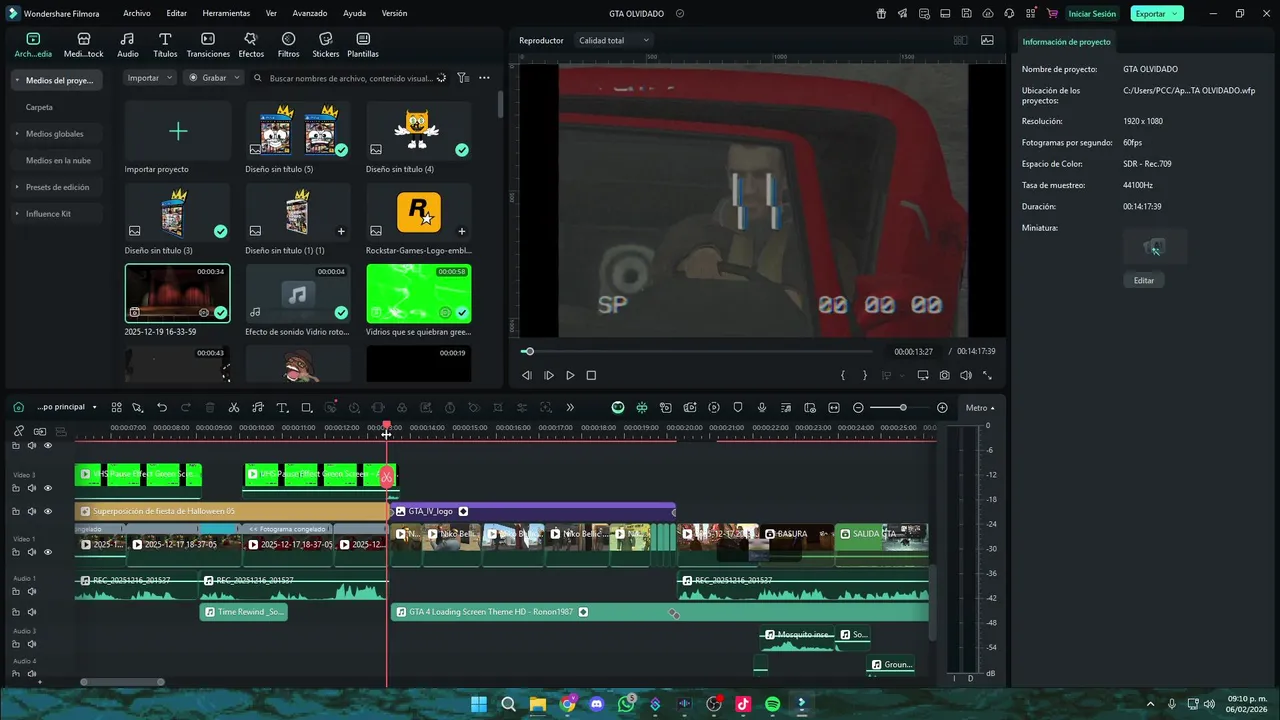
Task: Open the Exportar dropdown button
Action: tap(1157, 14)
